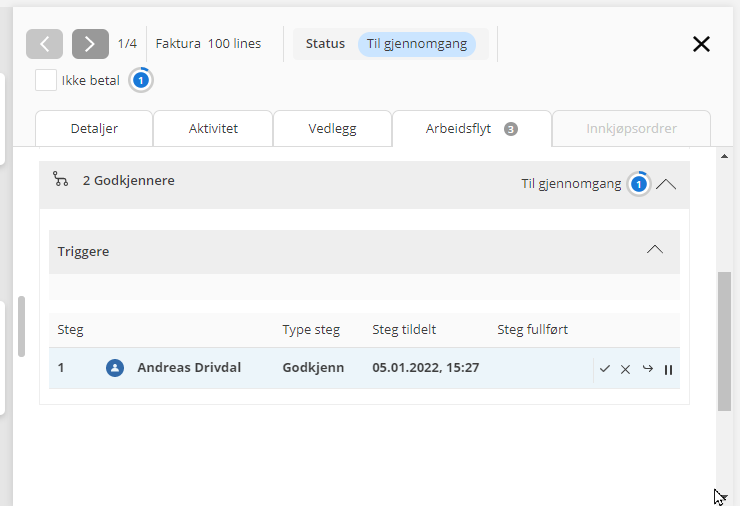
Task: Close the invoice panel
Action: coord(701,44)
